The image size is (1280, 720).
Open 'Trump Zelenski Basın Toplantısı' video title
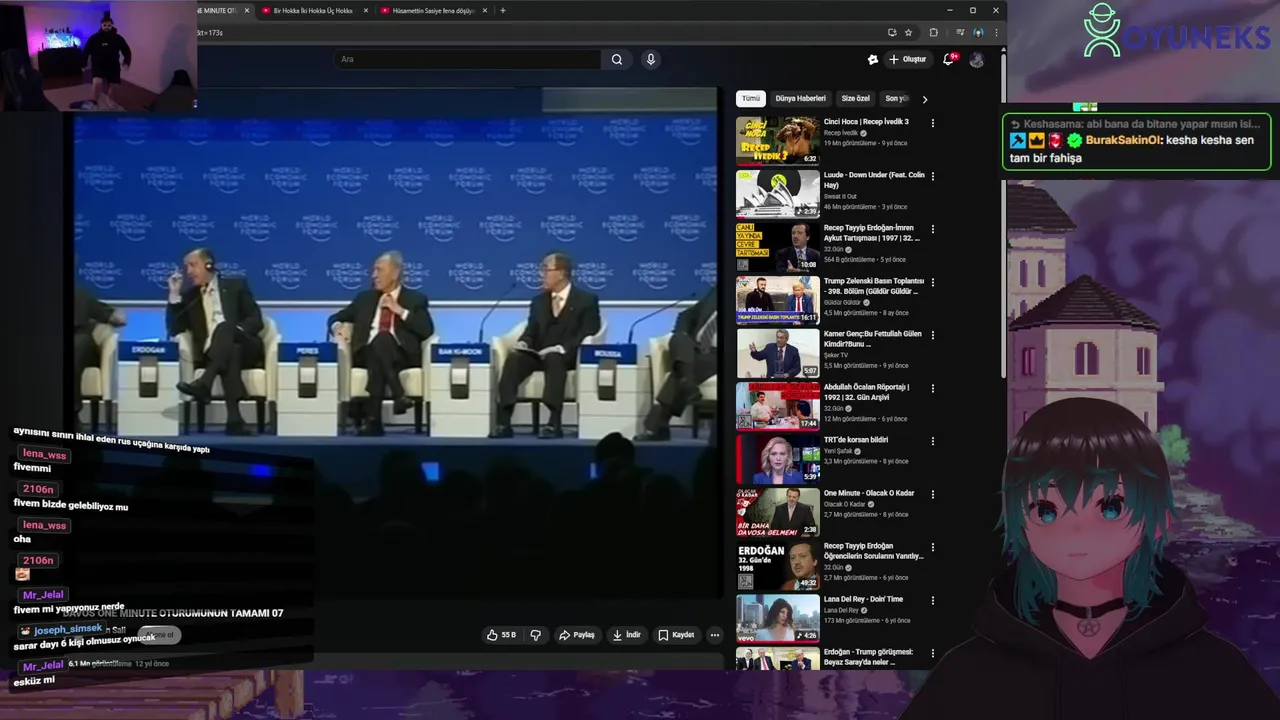coord(873,286)
